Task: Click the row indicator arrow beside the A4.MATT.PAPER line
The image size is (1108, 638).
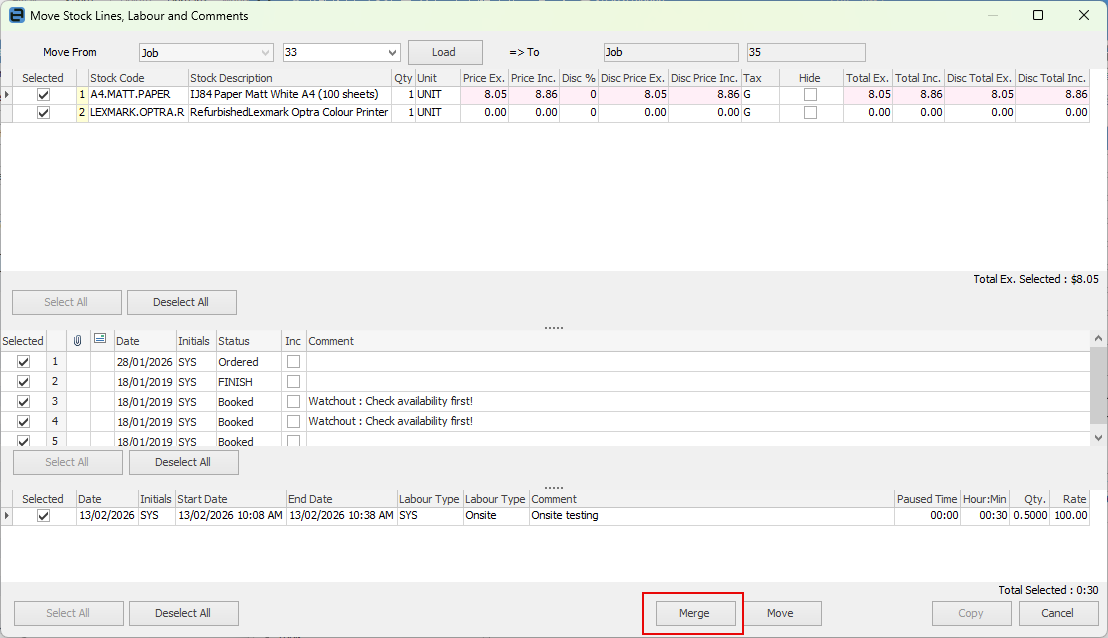Action: click(x=7, y=95)
